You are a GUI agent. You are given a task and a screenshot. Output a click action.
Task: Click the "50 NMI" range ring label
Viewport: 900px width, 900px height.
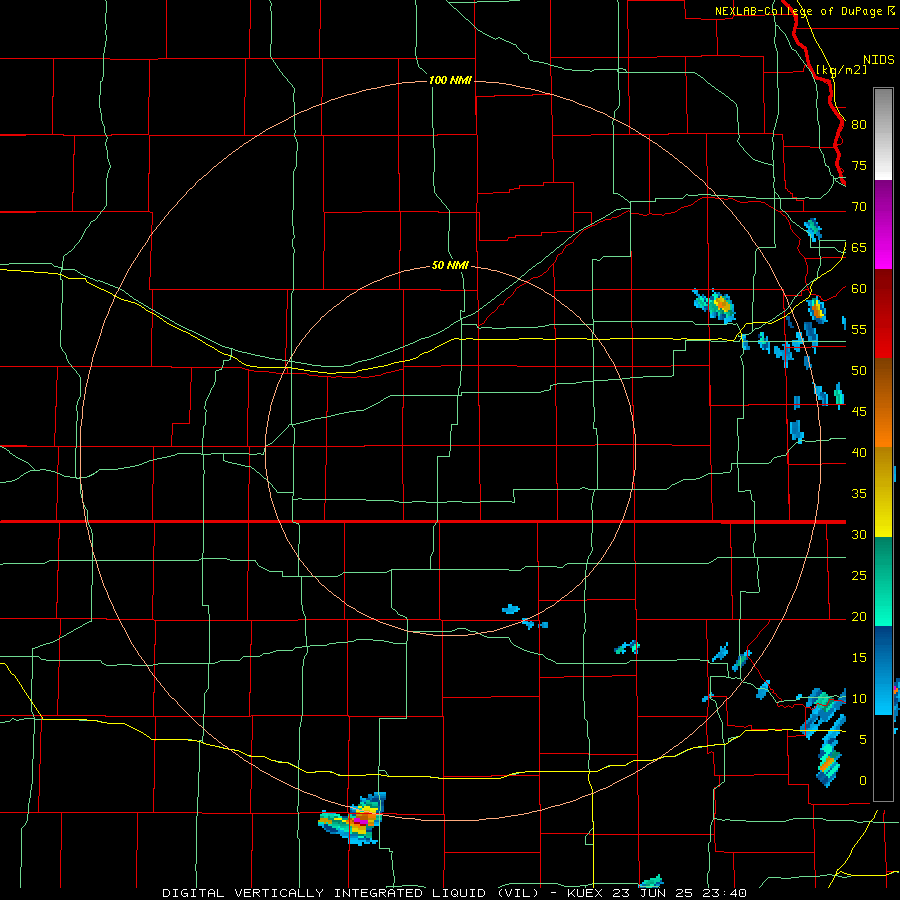[x=450, y=265]
